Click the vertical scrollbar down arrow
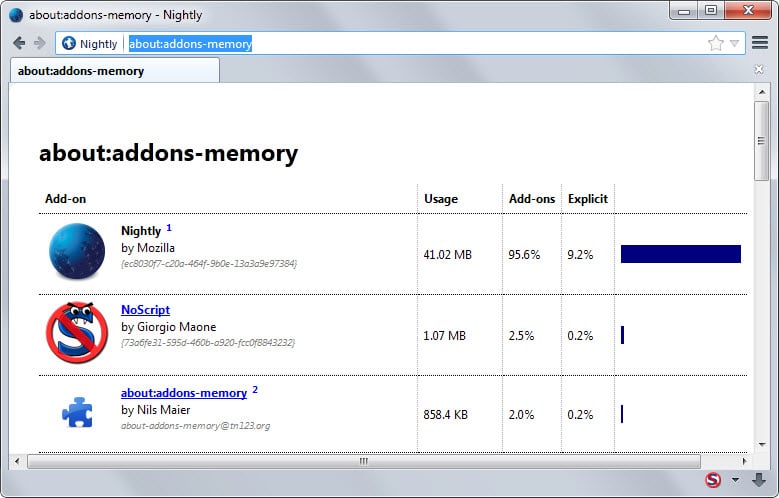Image resolution: width=779 pixels, height=498 pixels. (x=761, y=446)
